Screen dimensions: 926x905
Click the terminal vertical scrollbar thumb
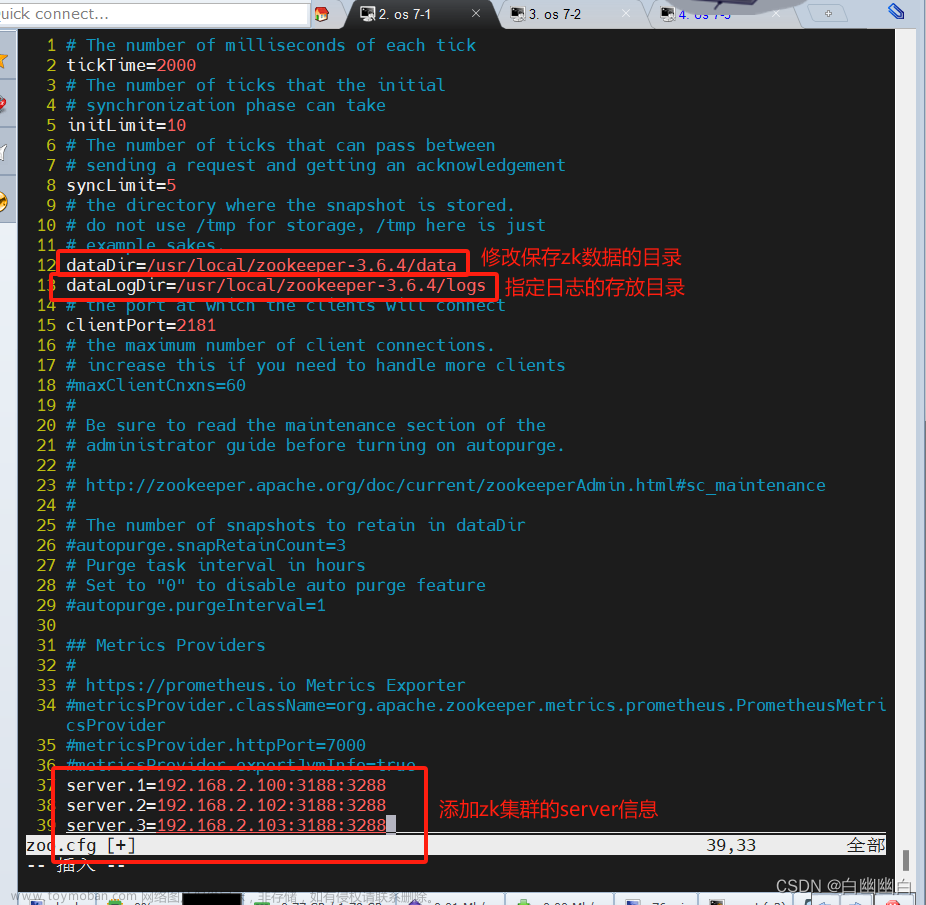tap(906, 860)
